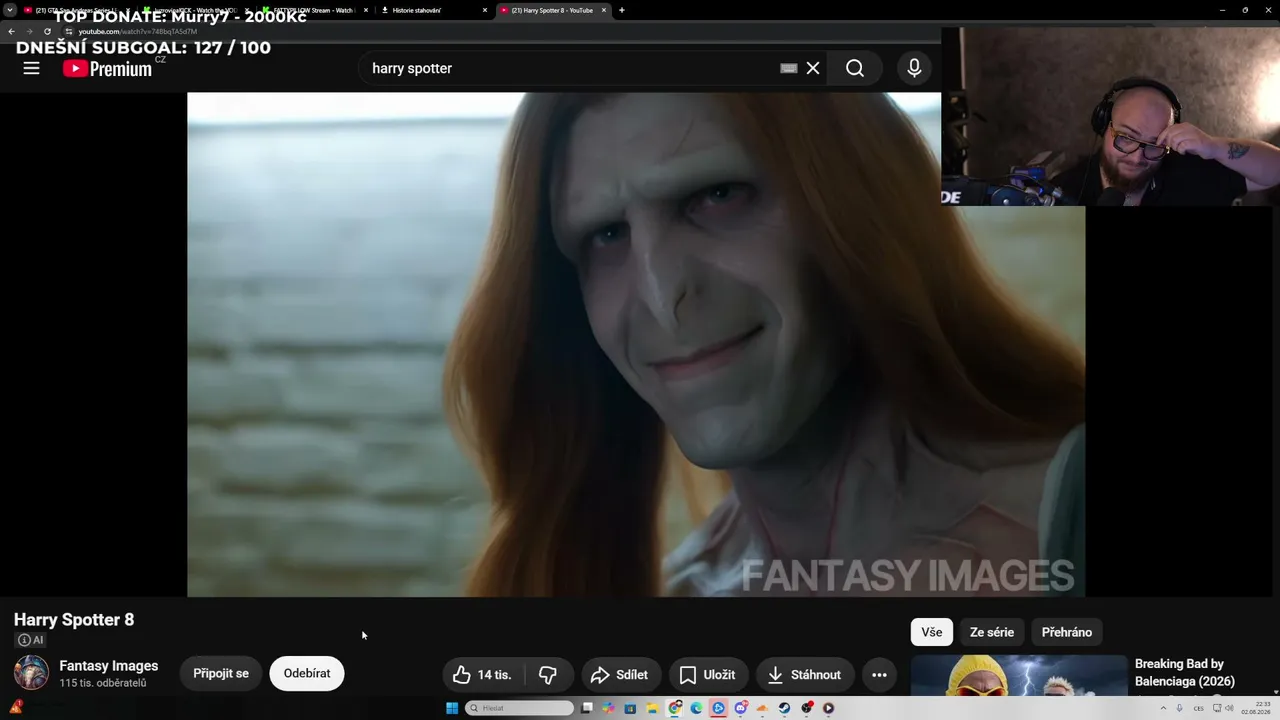This screenshot has width=1280, height=720.
Task: Open the YouTube hamburger guide menu
Action: click(x=31, y=68)
